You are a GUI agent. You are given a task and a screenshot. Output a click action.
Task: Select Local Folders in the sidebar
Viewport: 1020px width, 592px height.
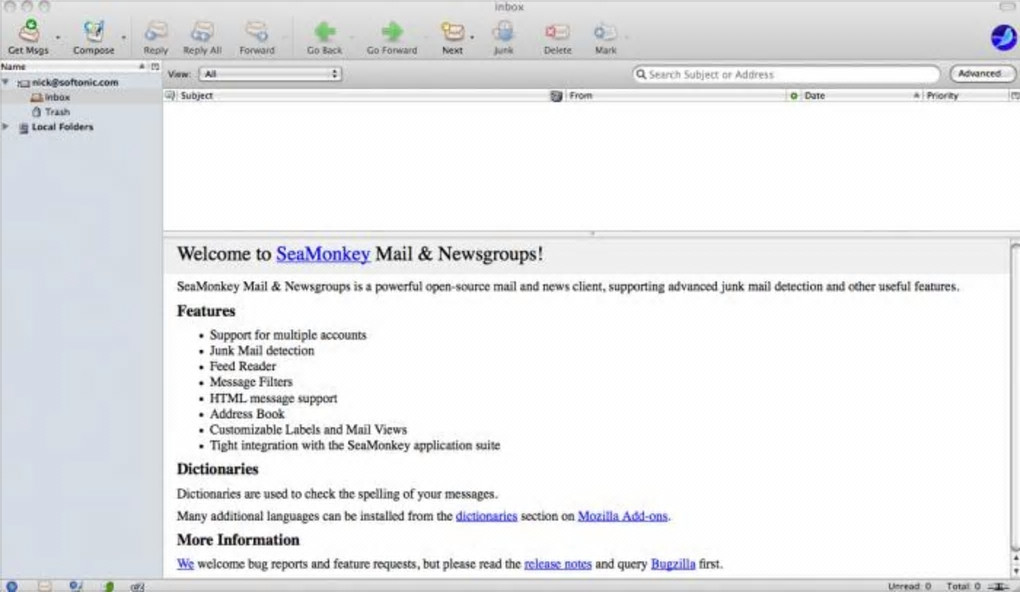[62, 127]
